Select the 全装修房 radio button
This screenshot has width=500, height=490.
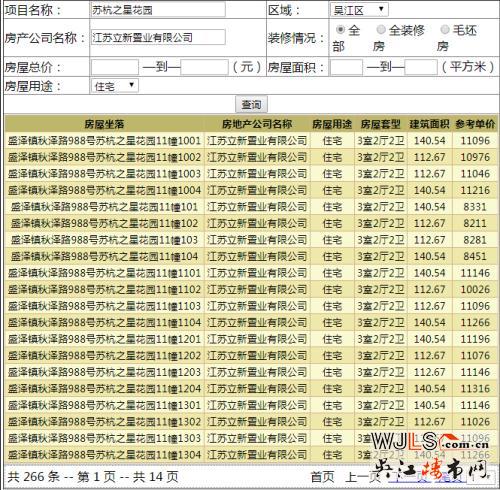pyautogui.click(x=381, y=30)
